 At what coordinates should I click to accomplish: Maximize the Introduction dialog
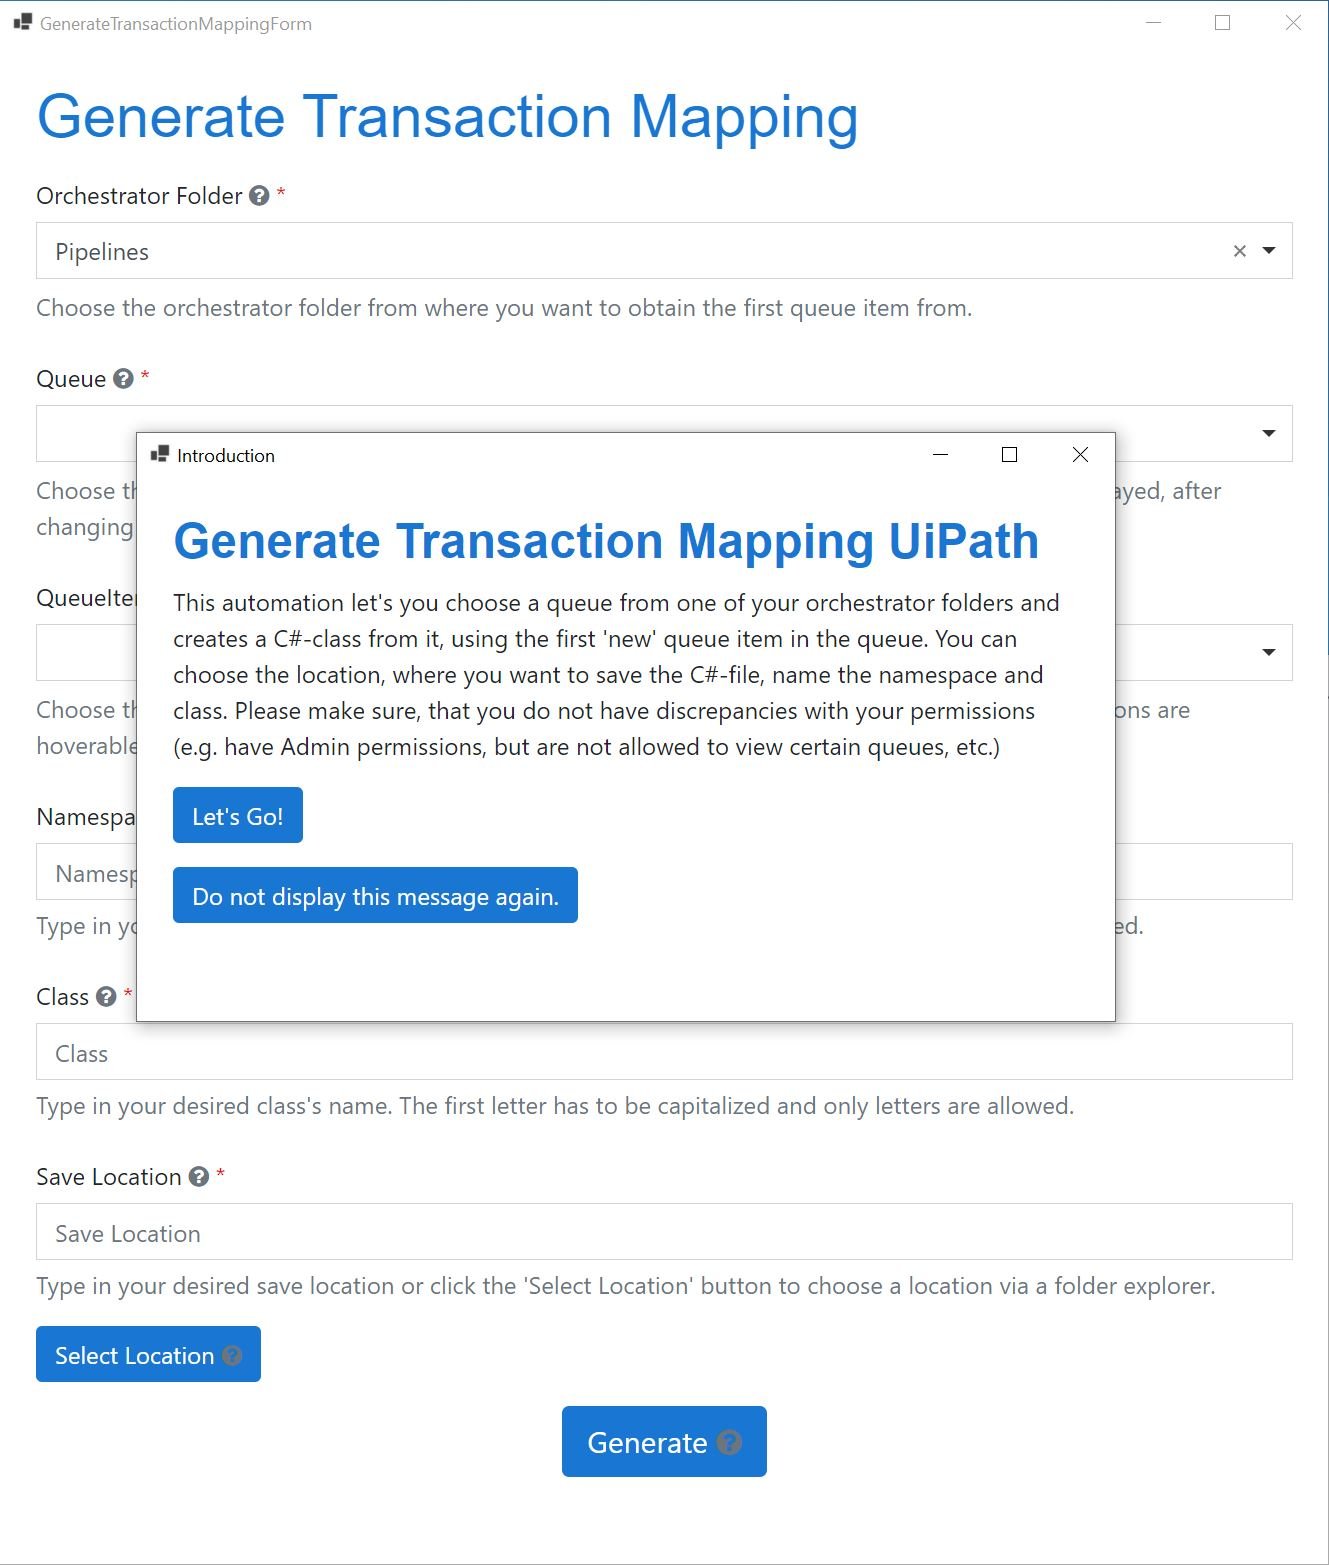coord(1010,455)
